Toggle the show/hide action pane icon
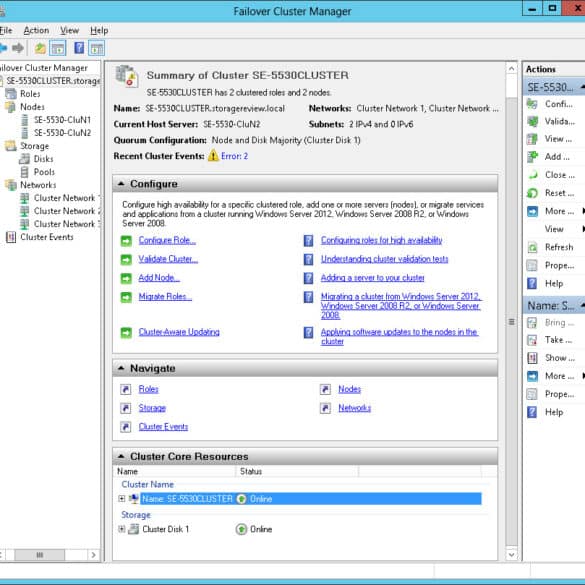 (x=97, y=48)
